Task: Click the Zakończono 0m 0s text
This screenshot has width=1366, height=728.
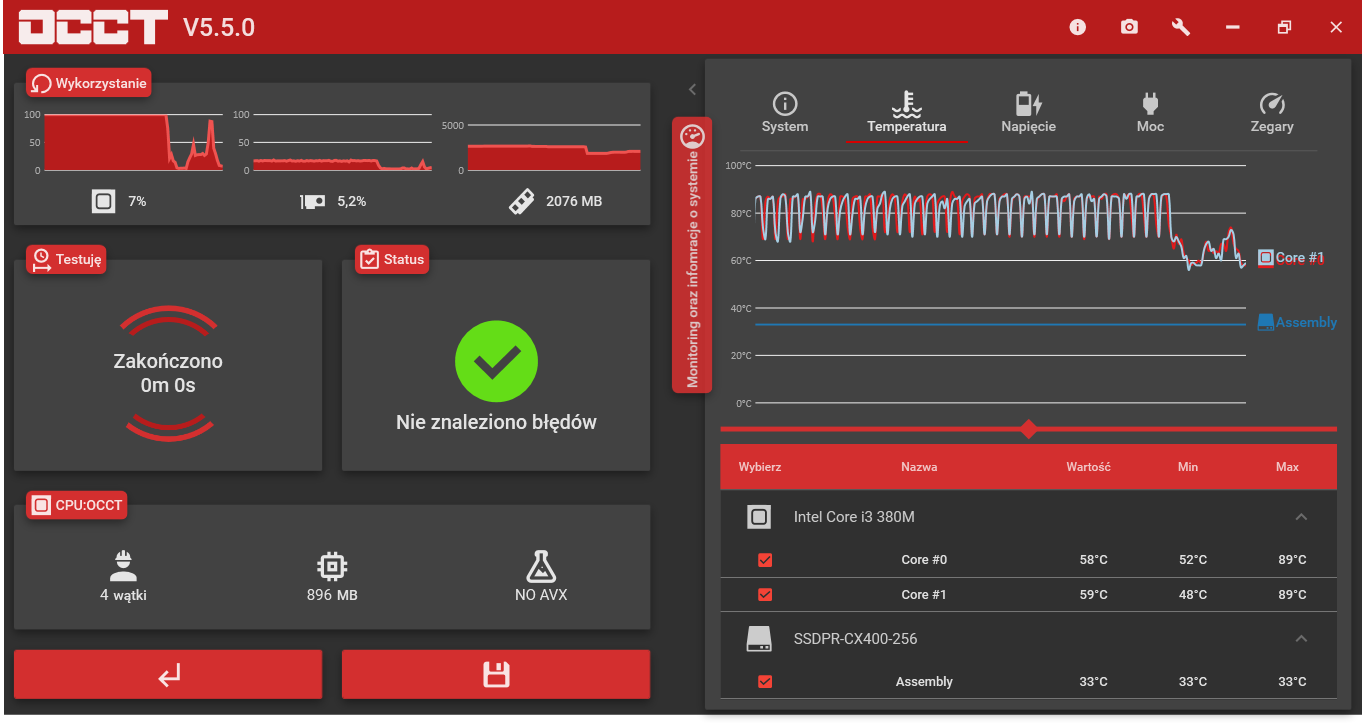Action: click(x=168, y=373)
